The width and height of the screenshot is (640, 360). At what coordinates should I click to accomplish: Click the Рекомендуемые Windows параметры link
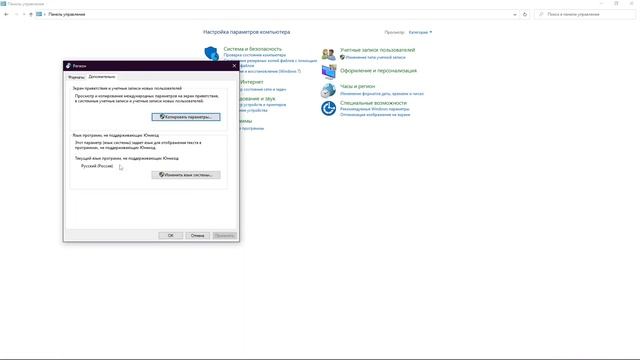[375, 109]
